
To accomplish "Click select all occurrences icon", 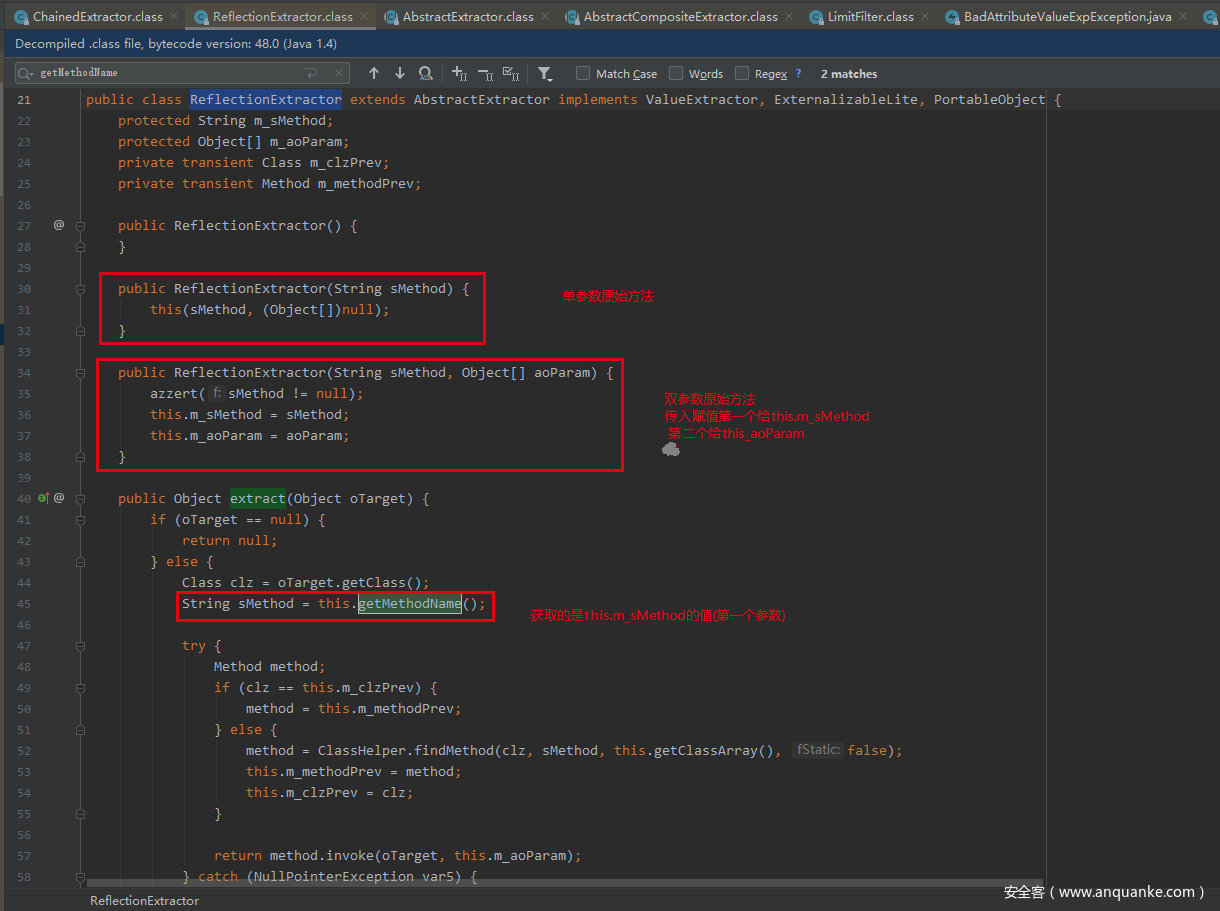I will [x=511, y=73].
